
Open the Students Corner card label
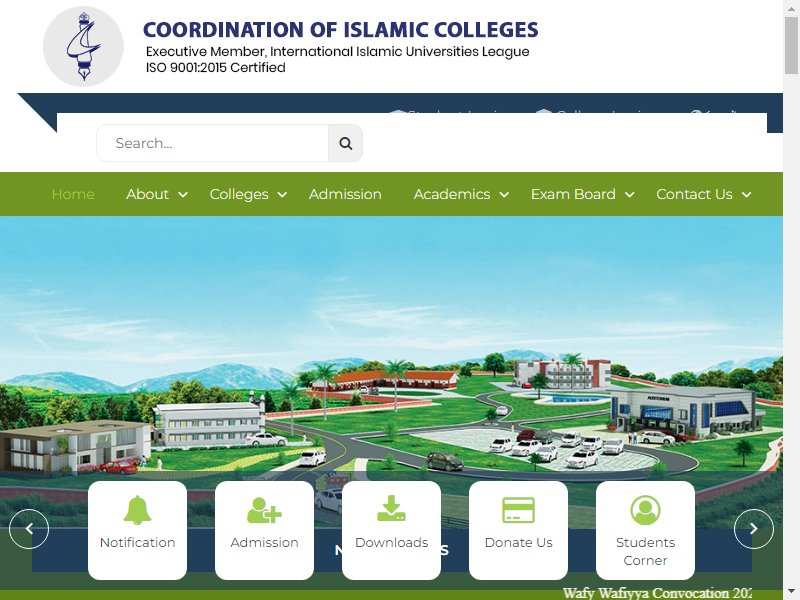point(645,552)
